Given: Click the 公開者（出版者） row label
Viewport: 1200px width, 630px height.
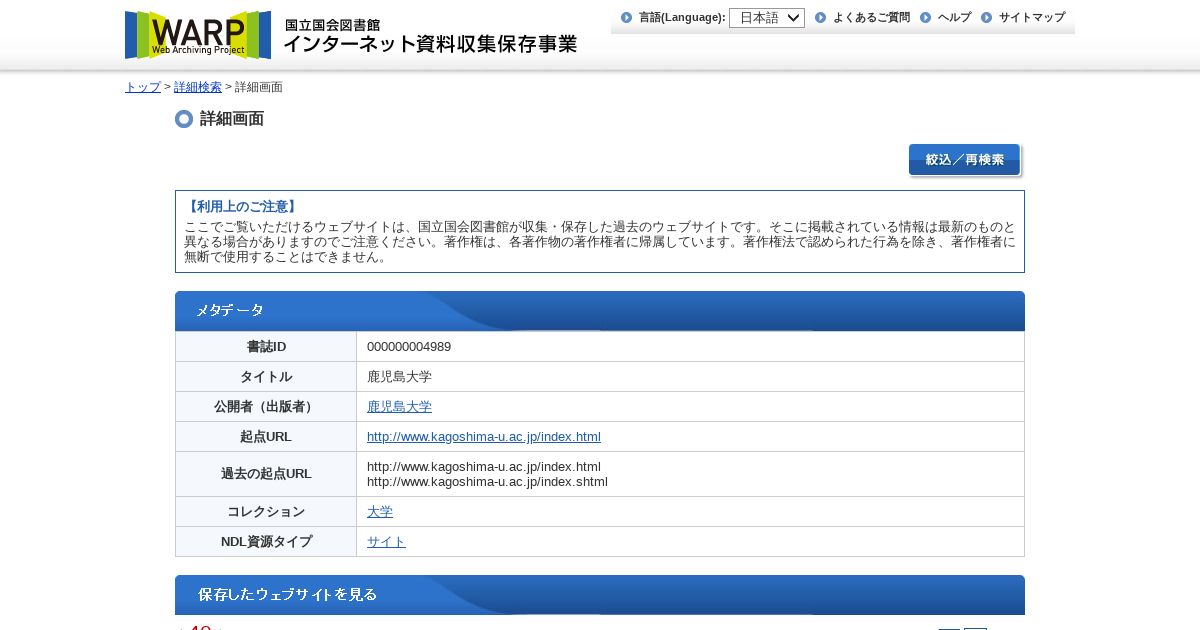Looking at the screenshot, I should (266, 407).
